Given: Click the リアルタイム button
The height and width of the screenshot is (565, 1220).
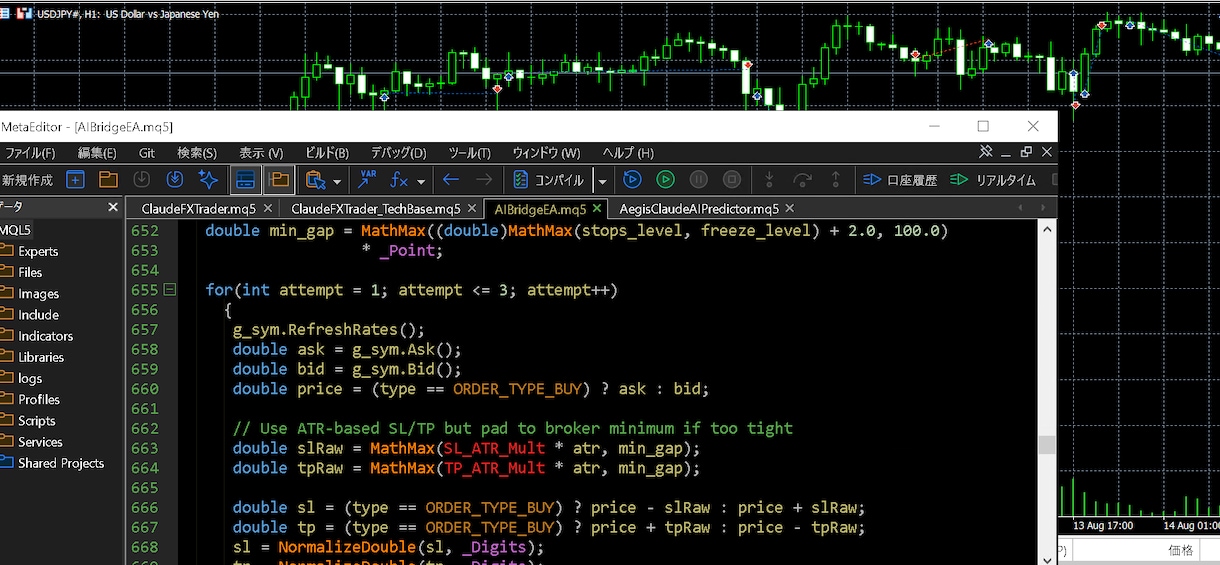Looking at the screenshot, I should coord(992,180).
